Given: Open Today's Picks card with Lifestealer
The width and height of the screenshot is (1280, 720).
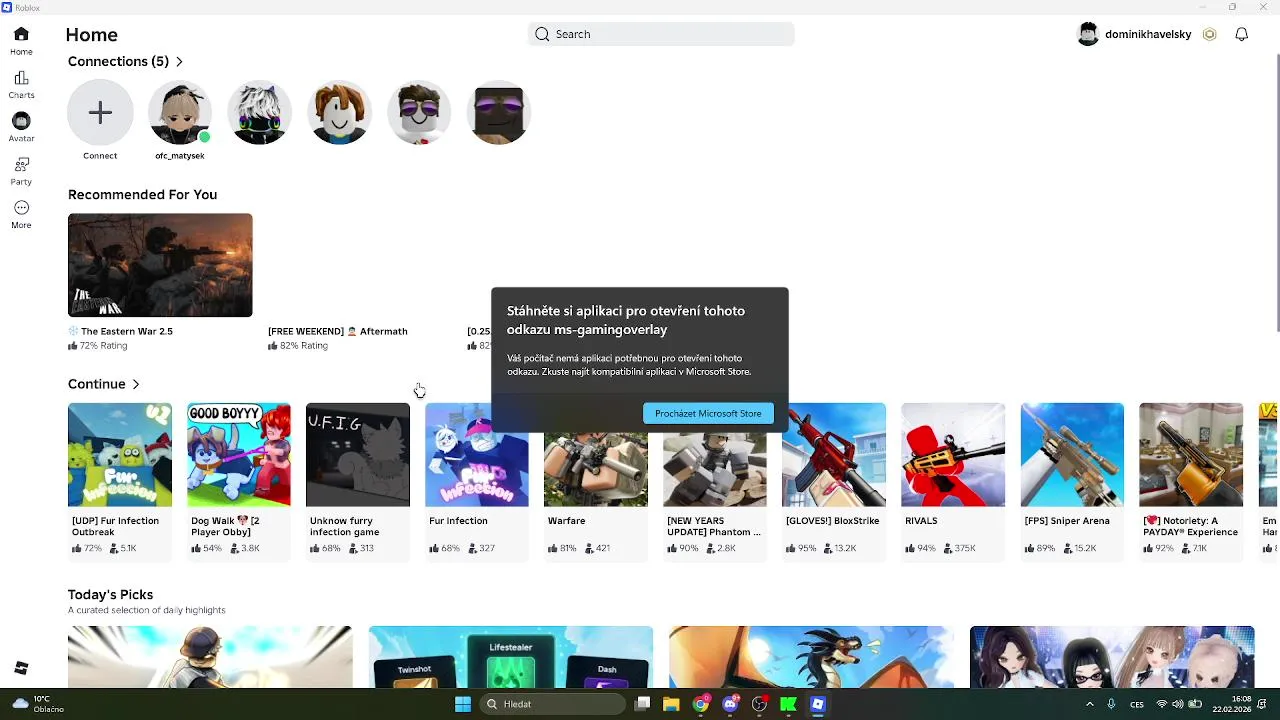Looking at the screenshot, I should pyautogui.click(x=511, y=657).
